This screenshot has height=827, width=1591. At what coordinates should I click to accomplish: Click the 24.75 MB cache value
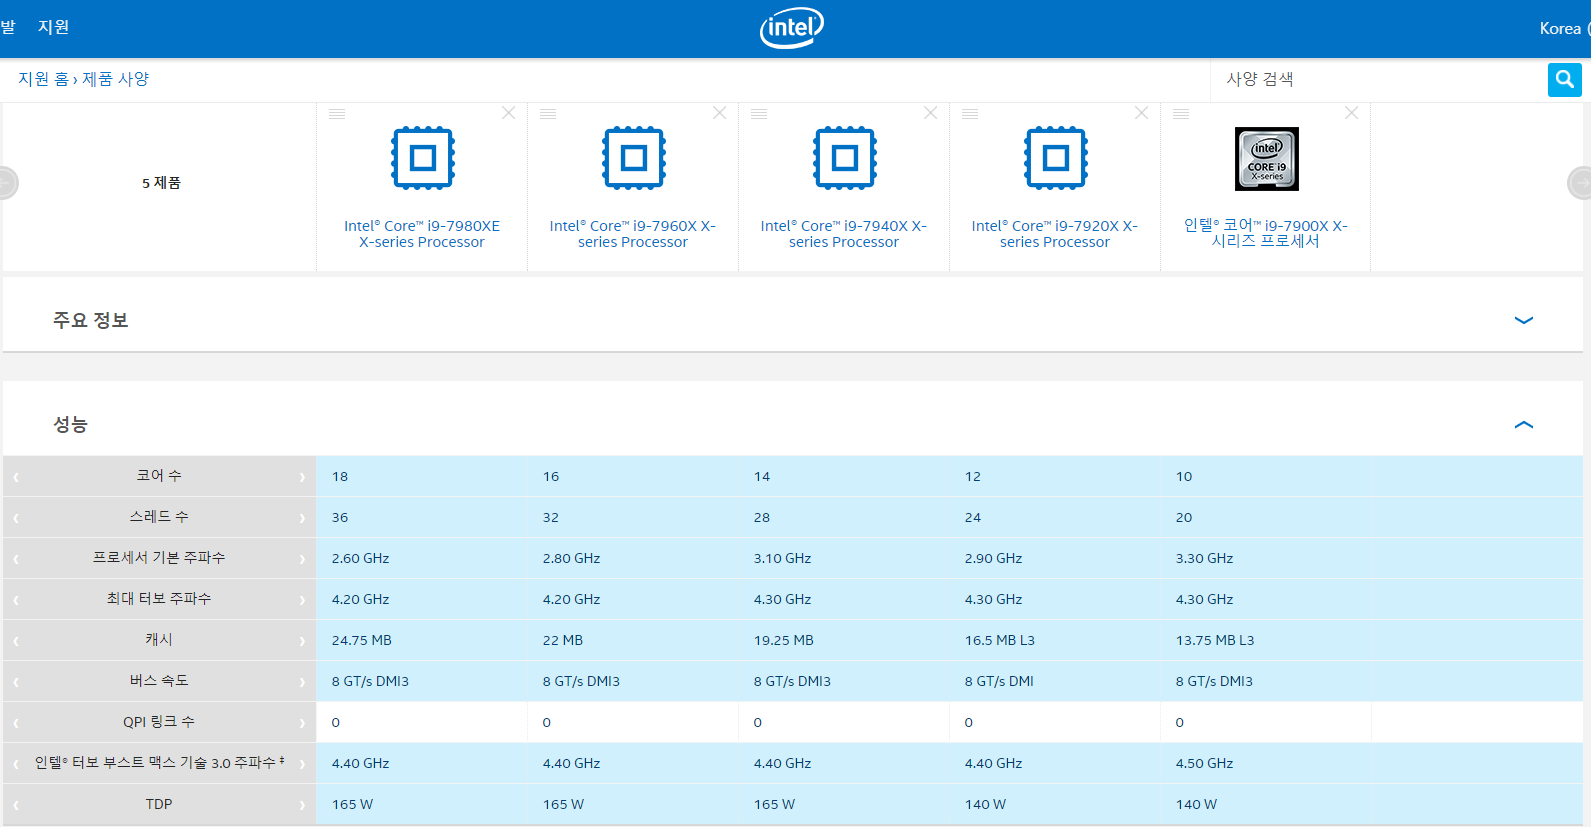pos(362,641)
